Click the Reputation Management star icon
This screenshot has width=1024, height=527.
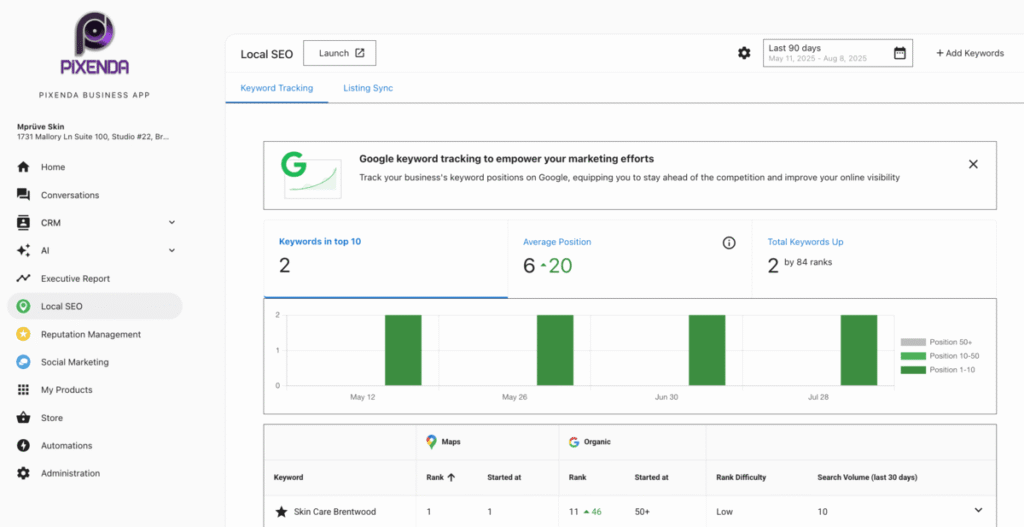point(23,334)
